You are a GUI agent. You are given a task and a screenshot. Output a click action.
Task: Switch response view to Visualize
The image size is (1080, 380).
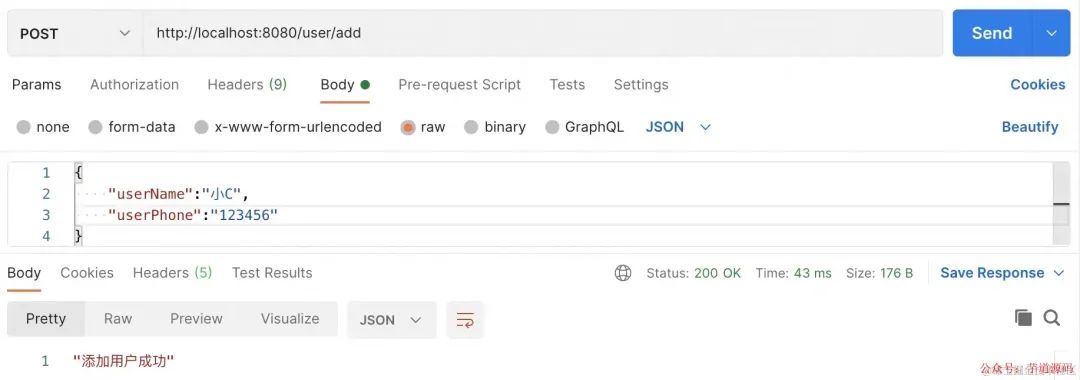click(290, 319)
